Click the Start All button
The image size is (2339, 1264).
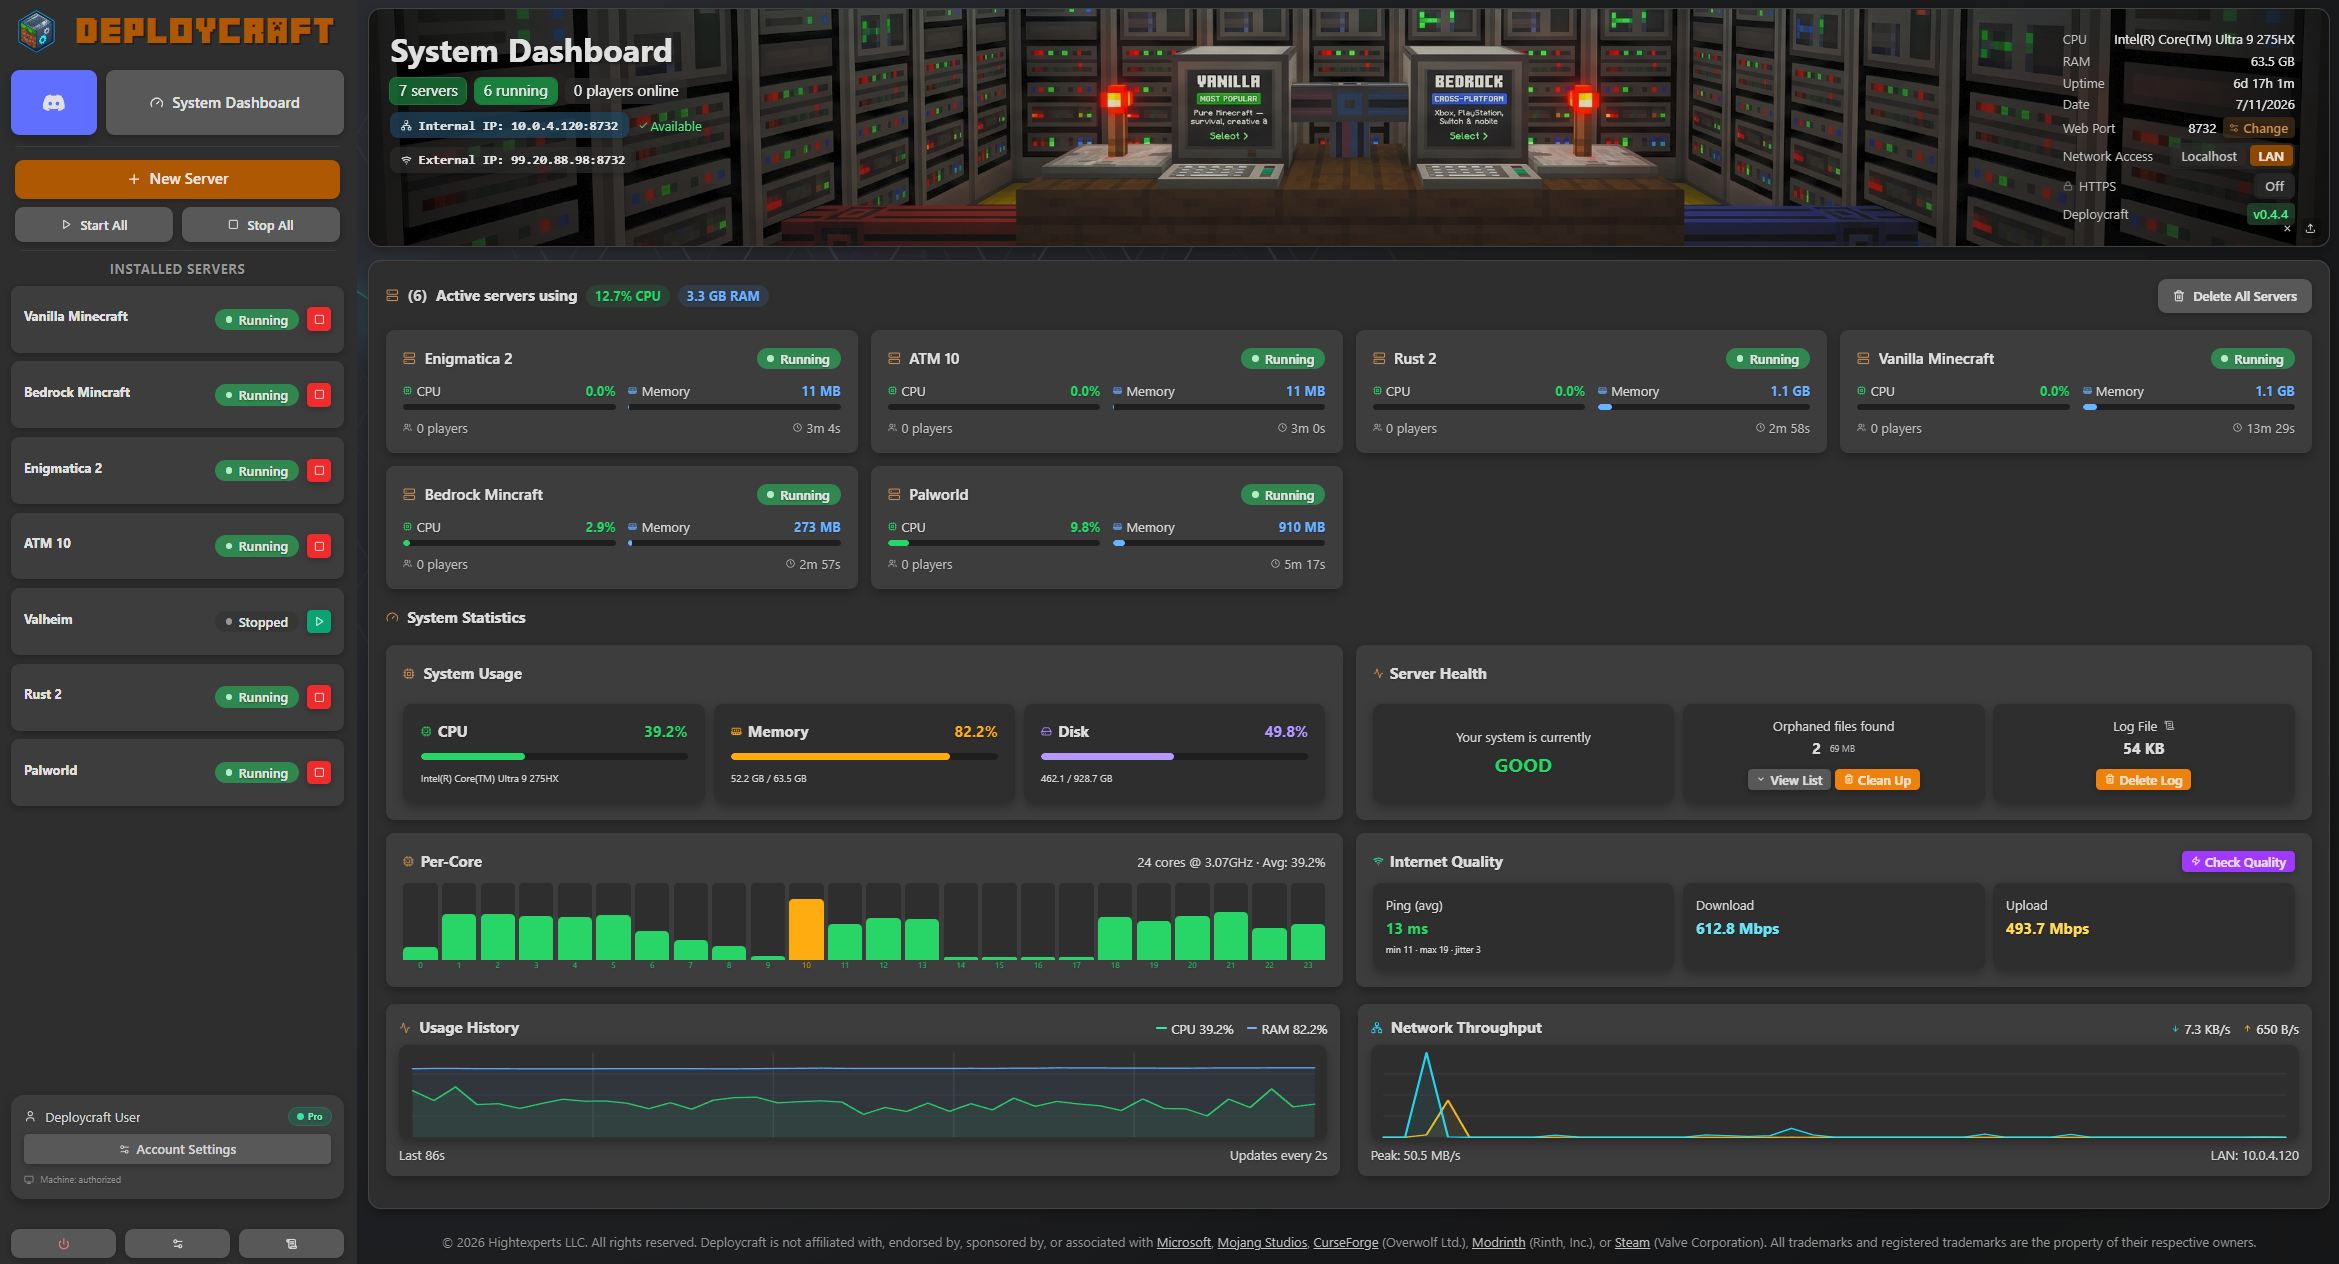[x=94, y=225]
